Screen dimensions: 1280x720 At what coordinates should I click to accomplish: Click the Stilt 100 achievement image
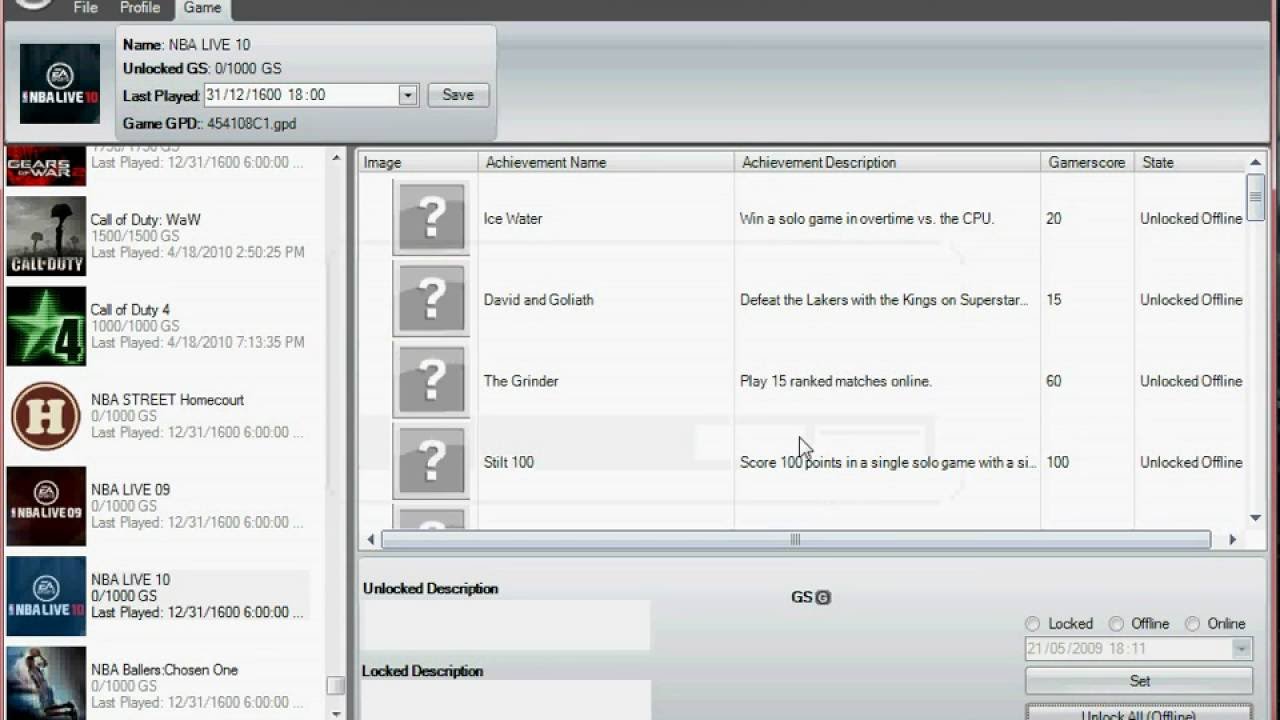tap(431, 460)
